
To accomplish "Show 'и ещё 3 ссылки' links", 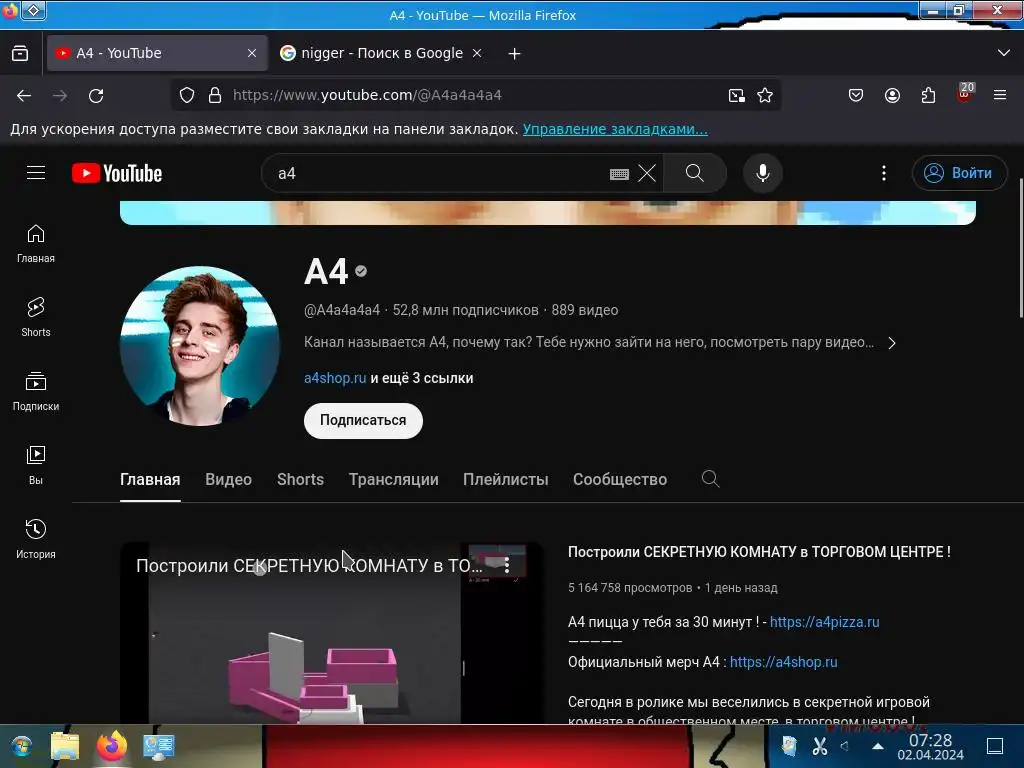I will pyautogui.click(x=422, y=378).
